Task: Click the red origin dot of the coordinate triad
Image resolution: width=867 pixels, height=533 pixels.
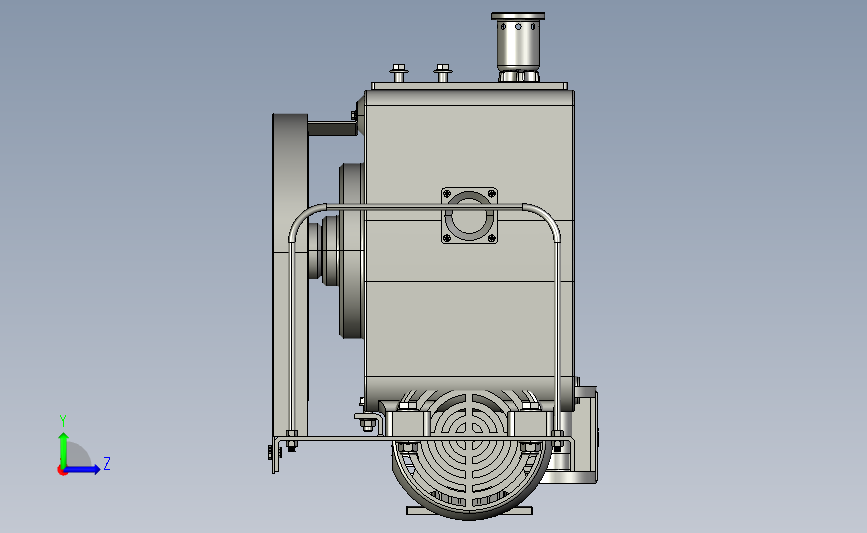Action: 62,471
